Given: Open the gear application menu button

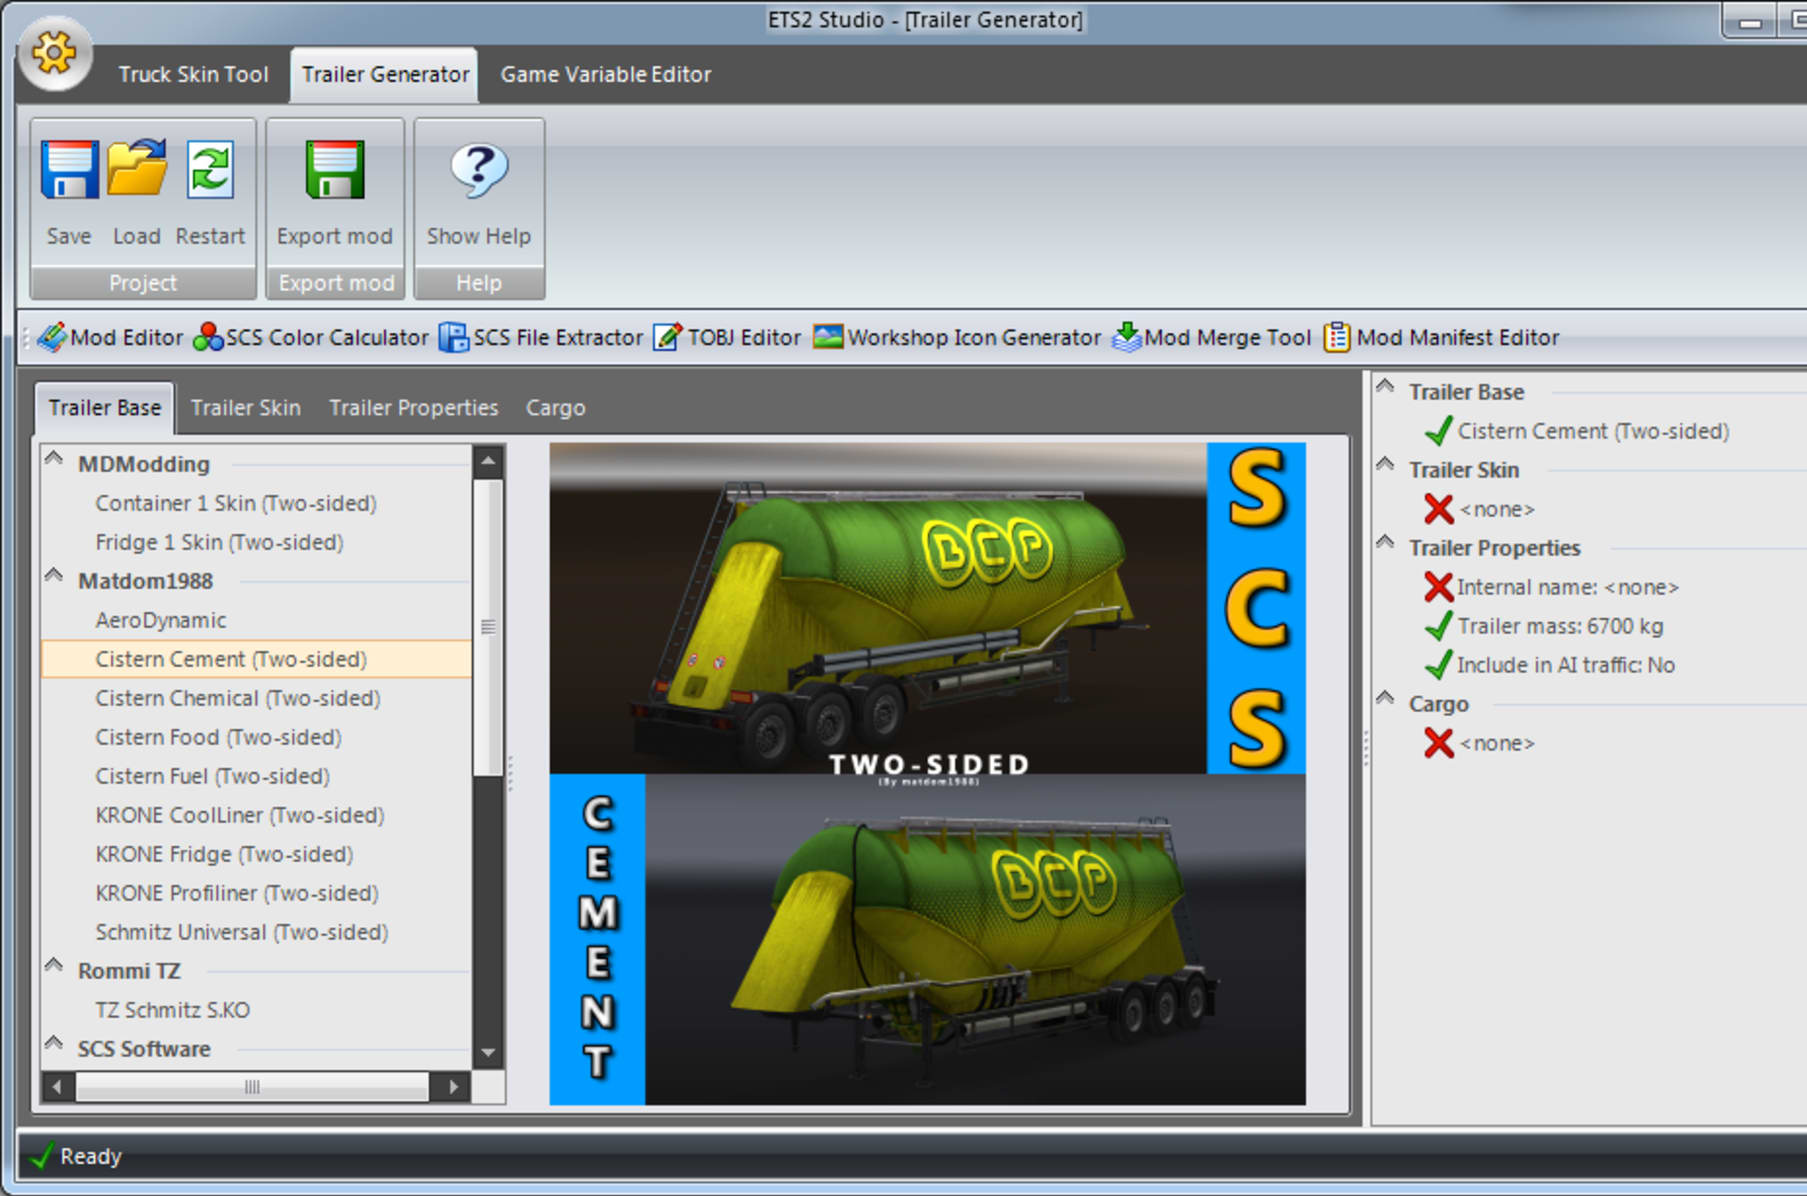Looking at the screenshot, I should click(55, 52).
